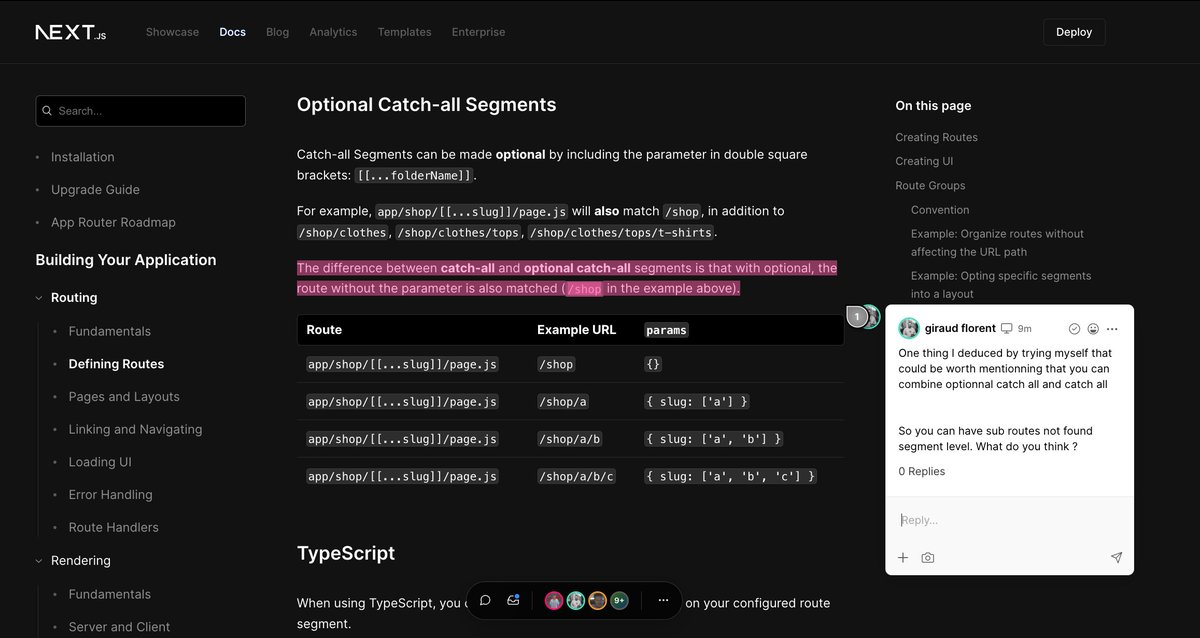Click the search magnifier icon
Viewport: 1200px width, 638px height.
(48, 111)
